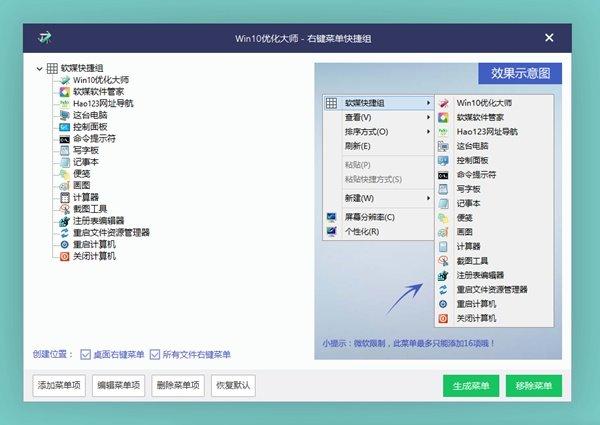The height and width of the screenshot is (425, 600).
Task: Choose 刷新(E) in preview context menu
Action: (x=378, y=146)
